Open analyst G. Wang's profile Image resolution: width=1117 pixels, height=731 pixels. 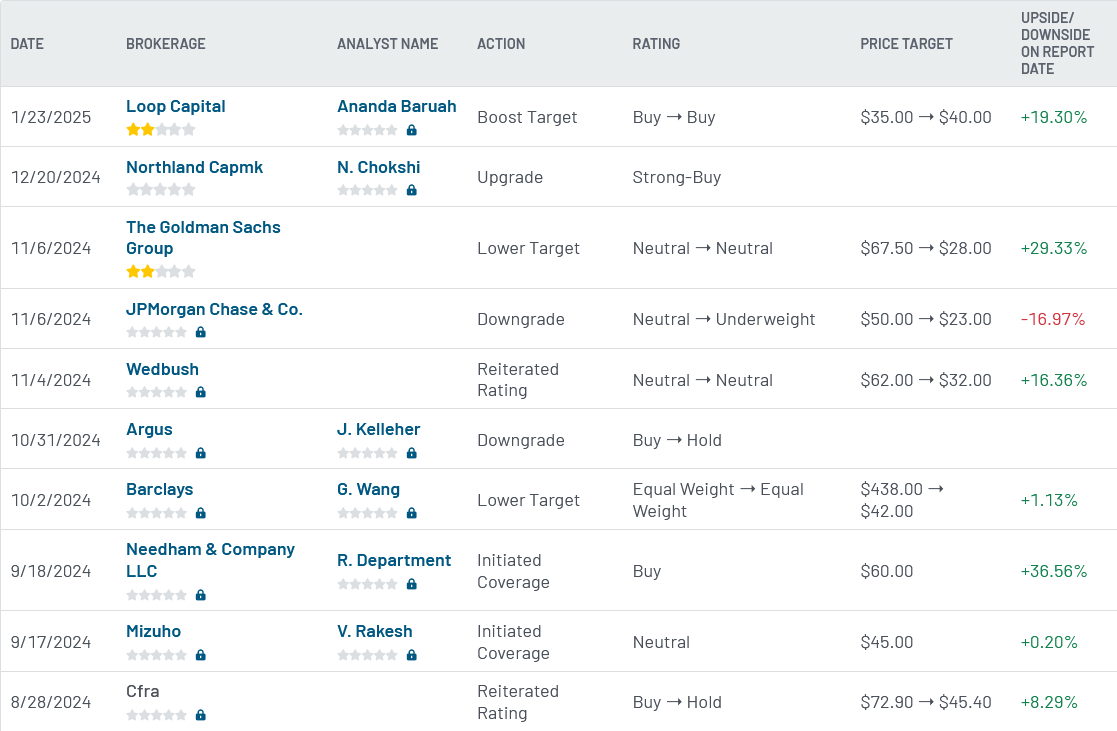[x=368, y=489]
